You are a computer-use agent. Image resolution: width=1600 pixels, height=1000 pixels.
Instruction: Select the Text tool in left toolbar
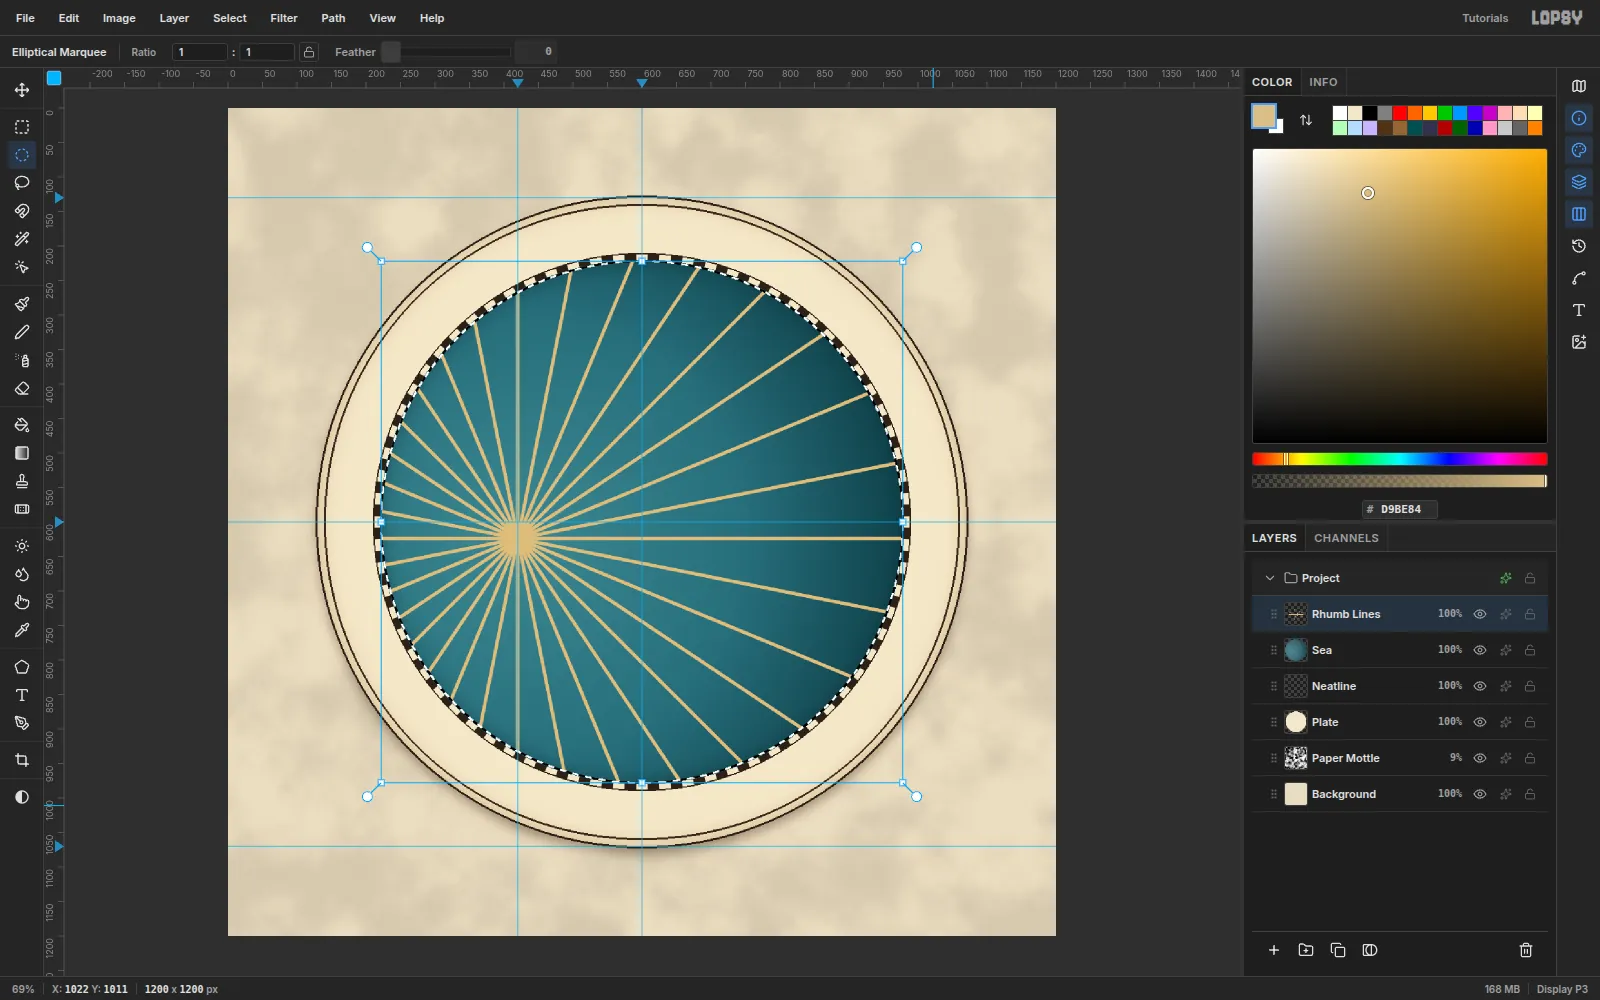click(x=22, y=695)
